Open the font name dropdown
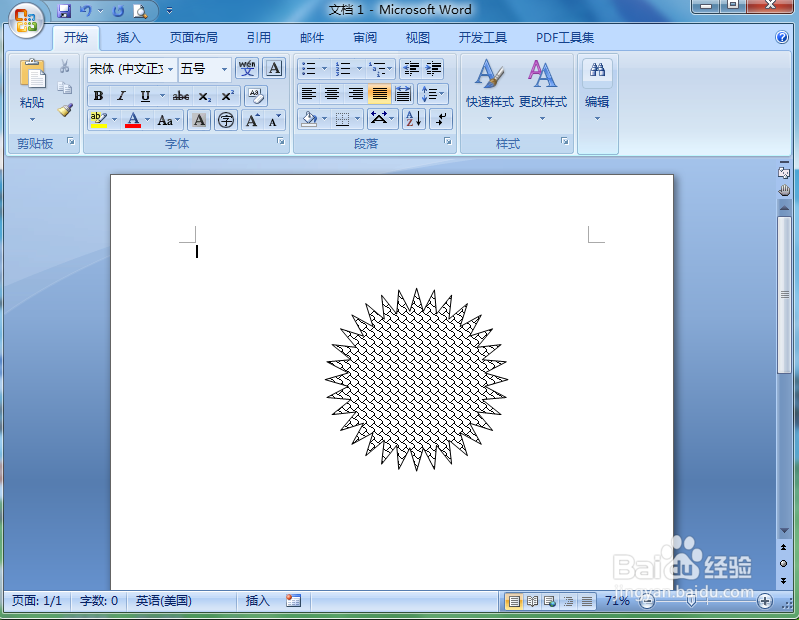Viewport: 799px width, 620px height. 170,69
